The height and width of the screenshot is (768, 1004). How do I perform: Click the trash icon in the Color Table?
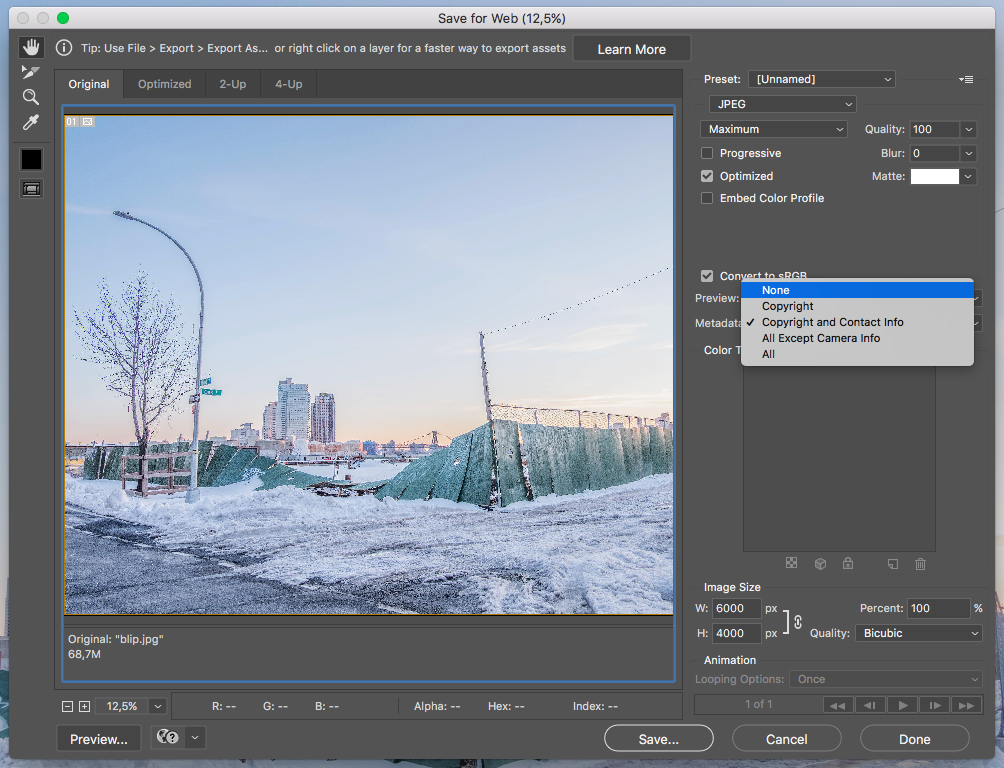pos(919,564)
